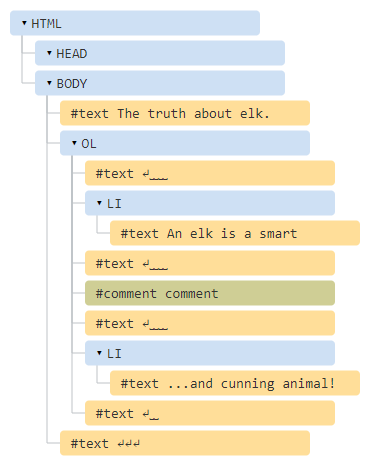This screenshot has width=384, height=470.
Task: Select the last text node with three newlines
Action: pos(185,443)
